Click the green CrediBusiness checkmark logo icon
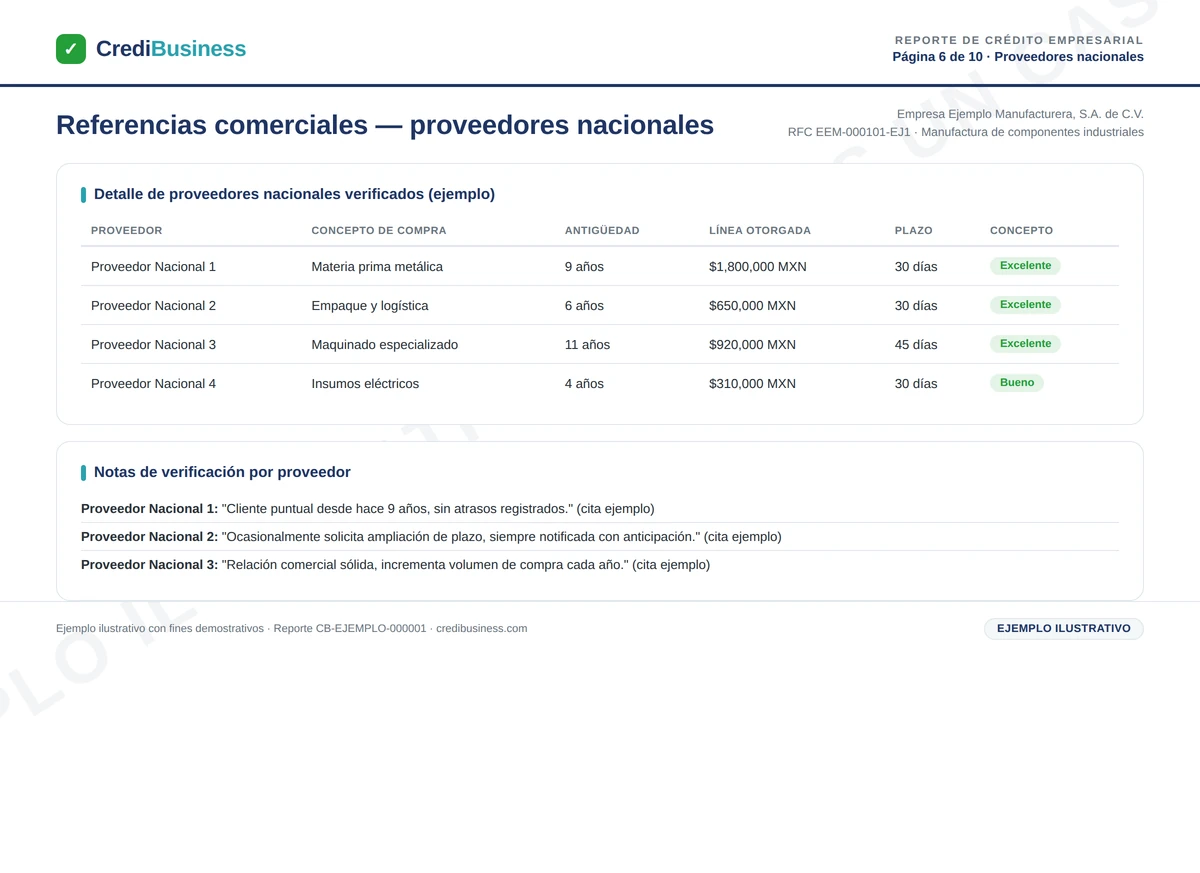Screen dimensions: 1200x873 (x=71, y=49)
